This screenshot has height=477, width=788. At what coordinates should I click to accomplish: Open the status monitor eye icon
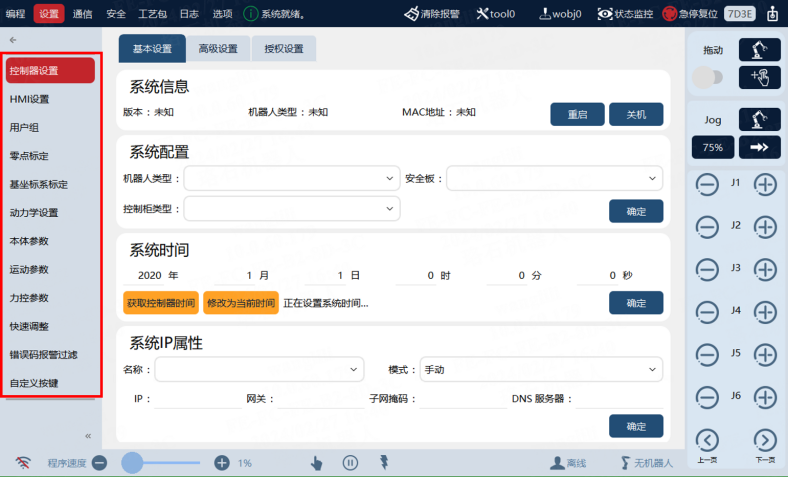[605, 14]
